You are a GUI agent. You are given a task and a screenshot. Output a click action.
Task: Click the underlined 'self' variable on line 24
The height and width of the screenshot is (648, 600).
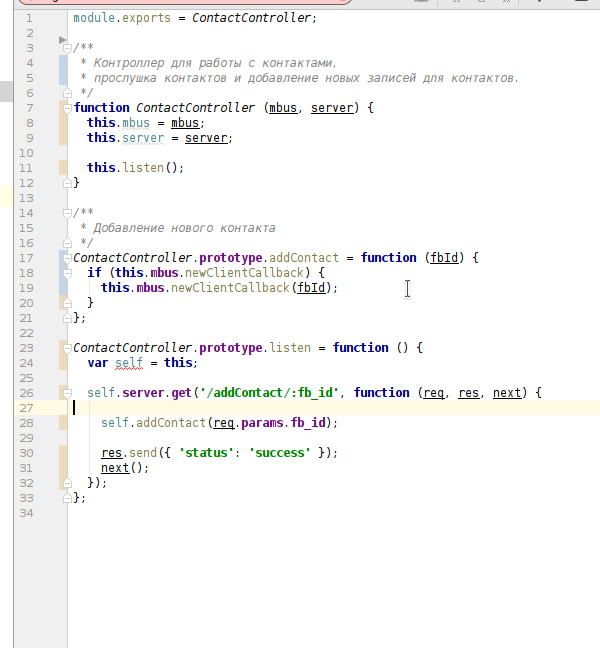129,363
